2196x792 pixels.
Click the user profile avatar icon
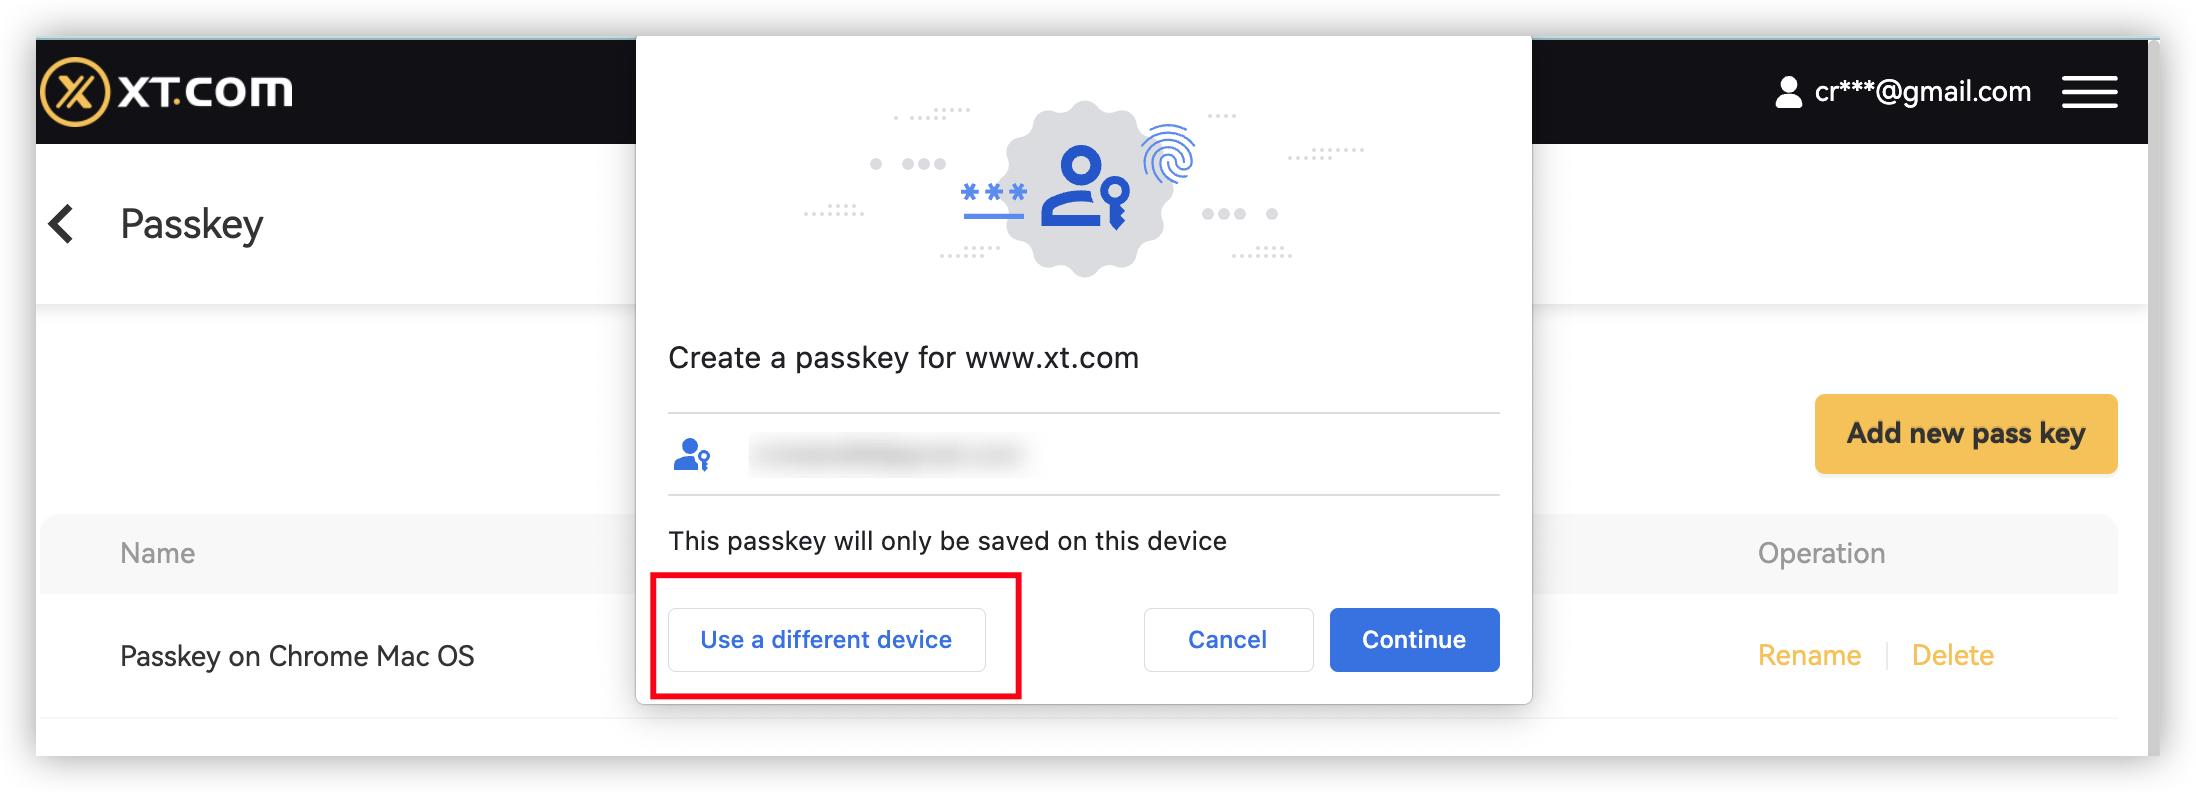[x=1788, y=92]
